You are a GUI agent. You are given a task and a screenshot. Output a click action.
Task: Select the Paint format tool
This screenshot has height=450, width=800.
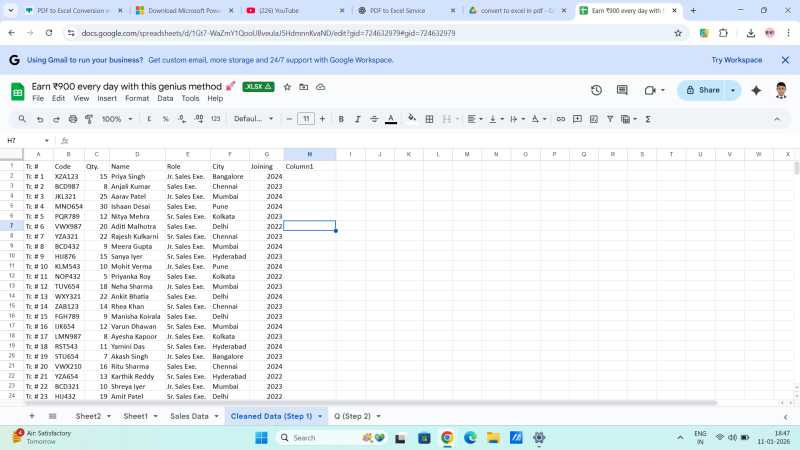tap(88, 119)
